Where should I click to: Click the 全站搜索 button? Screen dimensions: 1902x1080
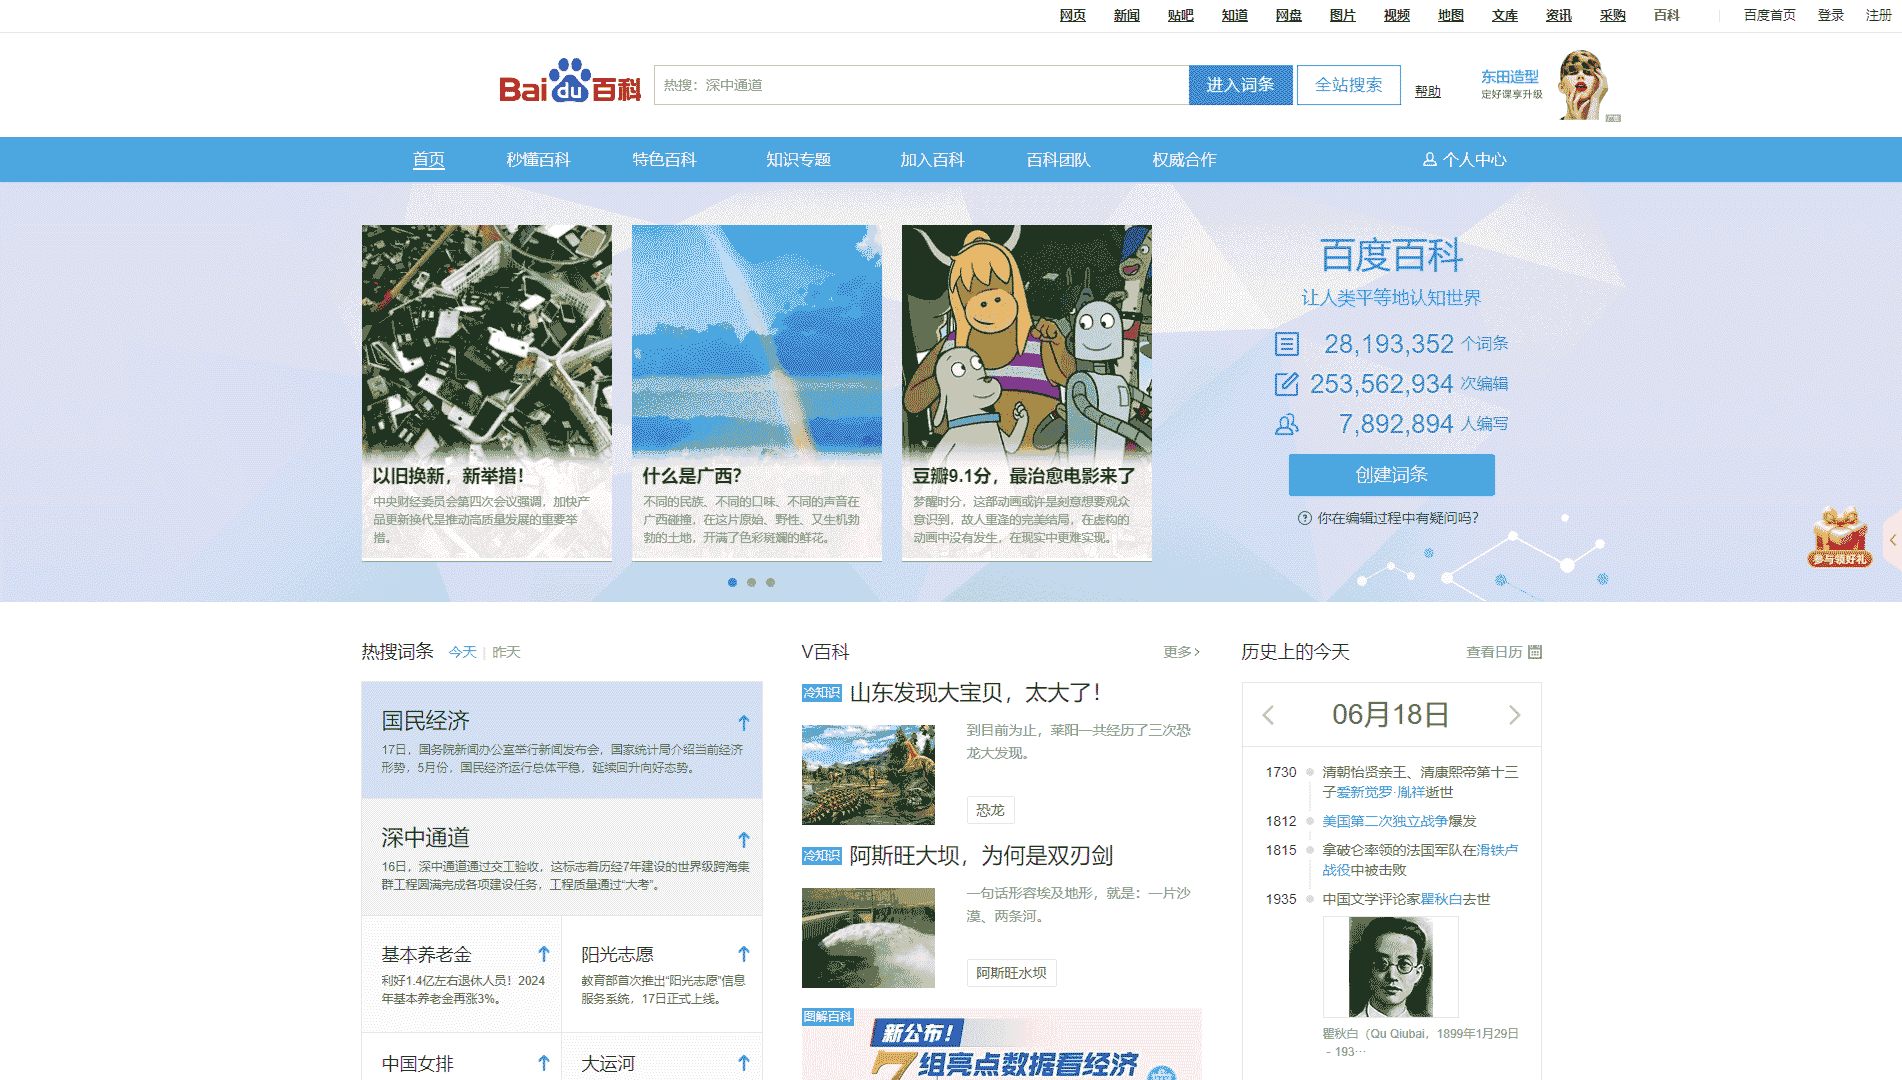(x=1348, y=85)
